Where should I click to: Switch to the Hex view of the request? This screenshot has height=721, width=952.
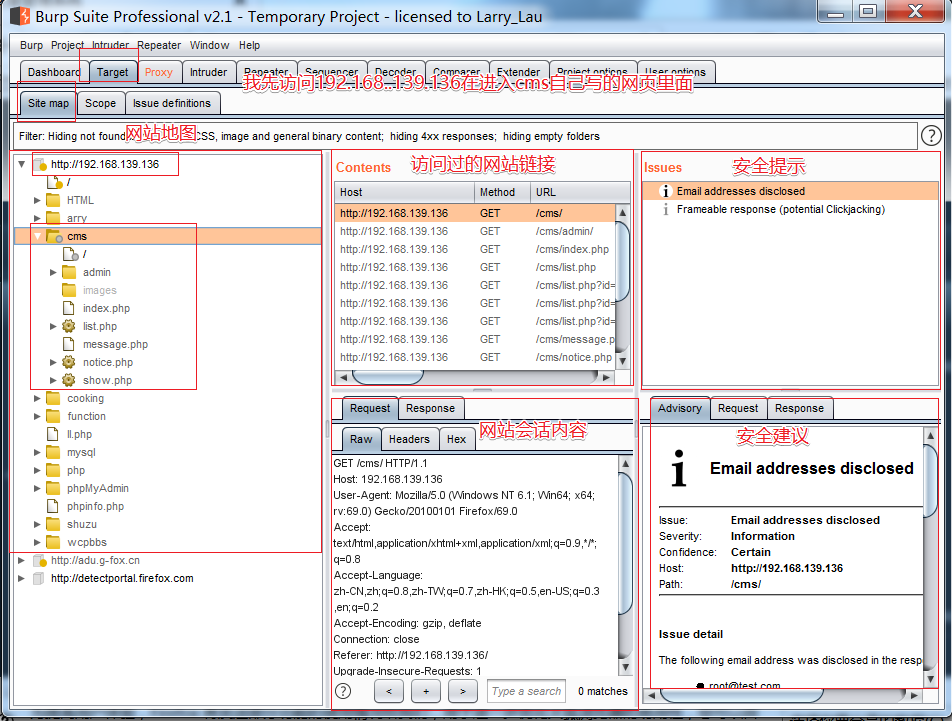(x=457, y=439)
